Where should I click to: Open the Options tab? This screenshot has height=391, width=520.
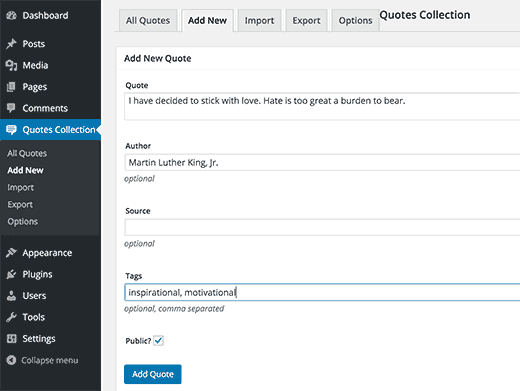(355, 20)
